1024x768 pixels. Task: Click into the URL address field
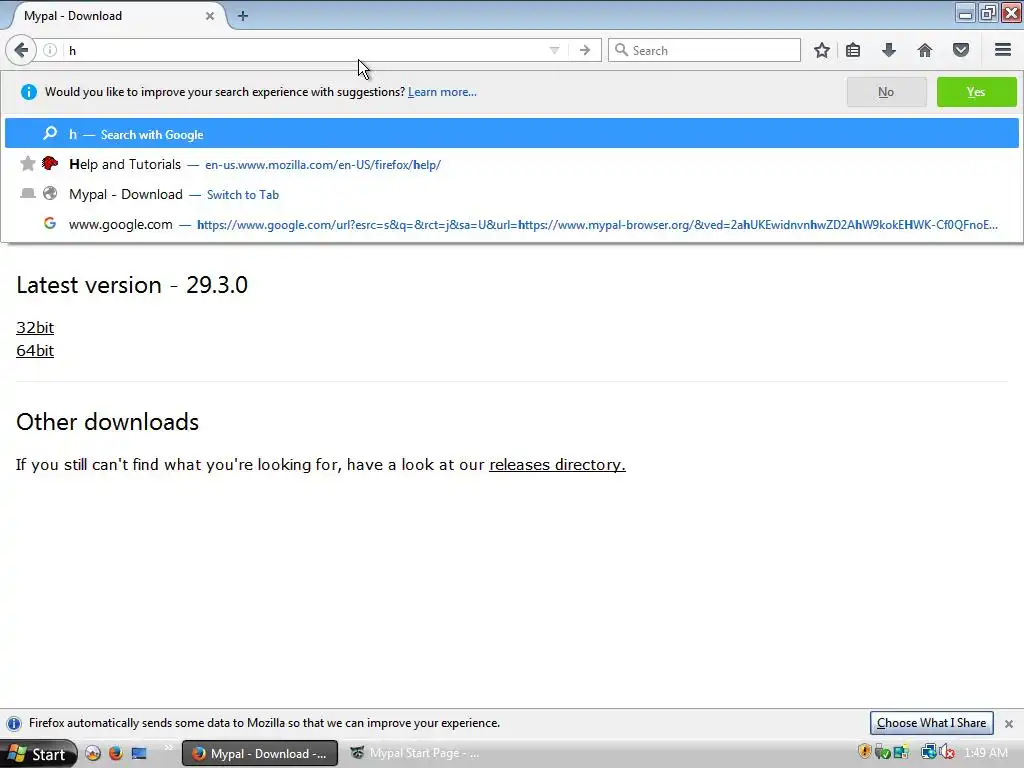307,50
